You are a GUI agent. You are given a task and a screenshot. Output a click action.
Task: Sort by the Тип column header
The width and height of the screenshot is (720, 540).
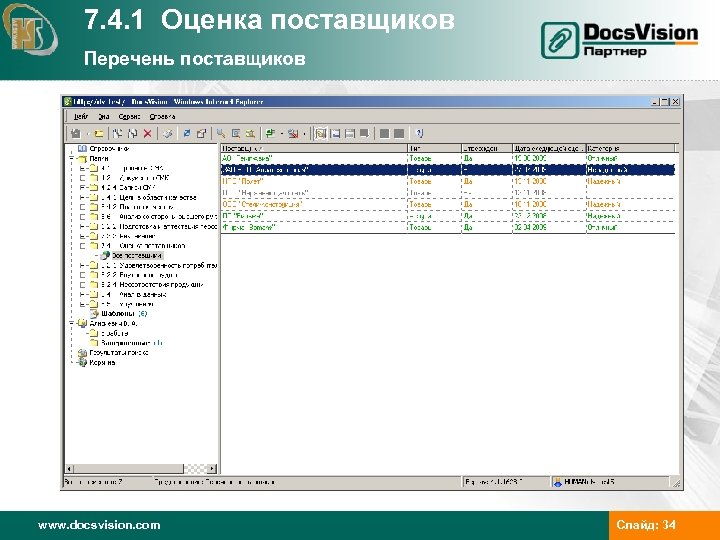(434, 148)
